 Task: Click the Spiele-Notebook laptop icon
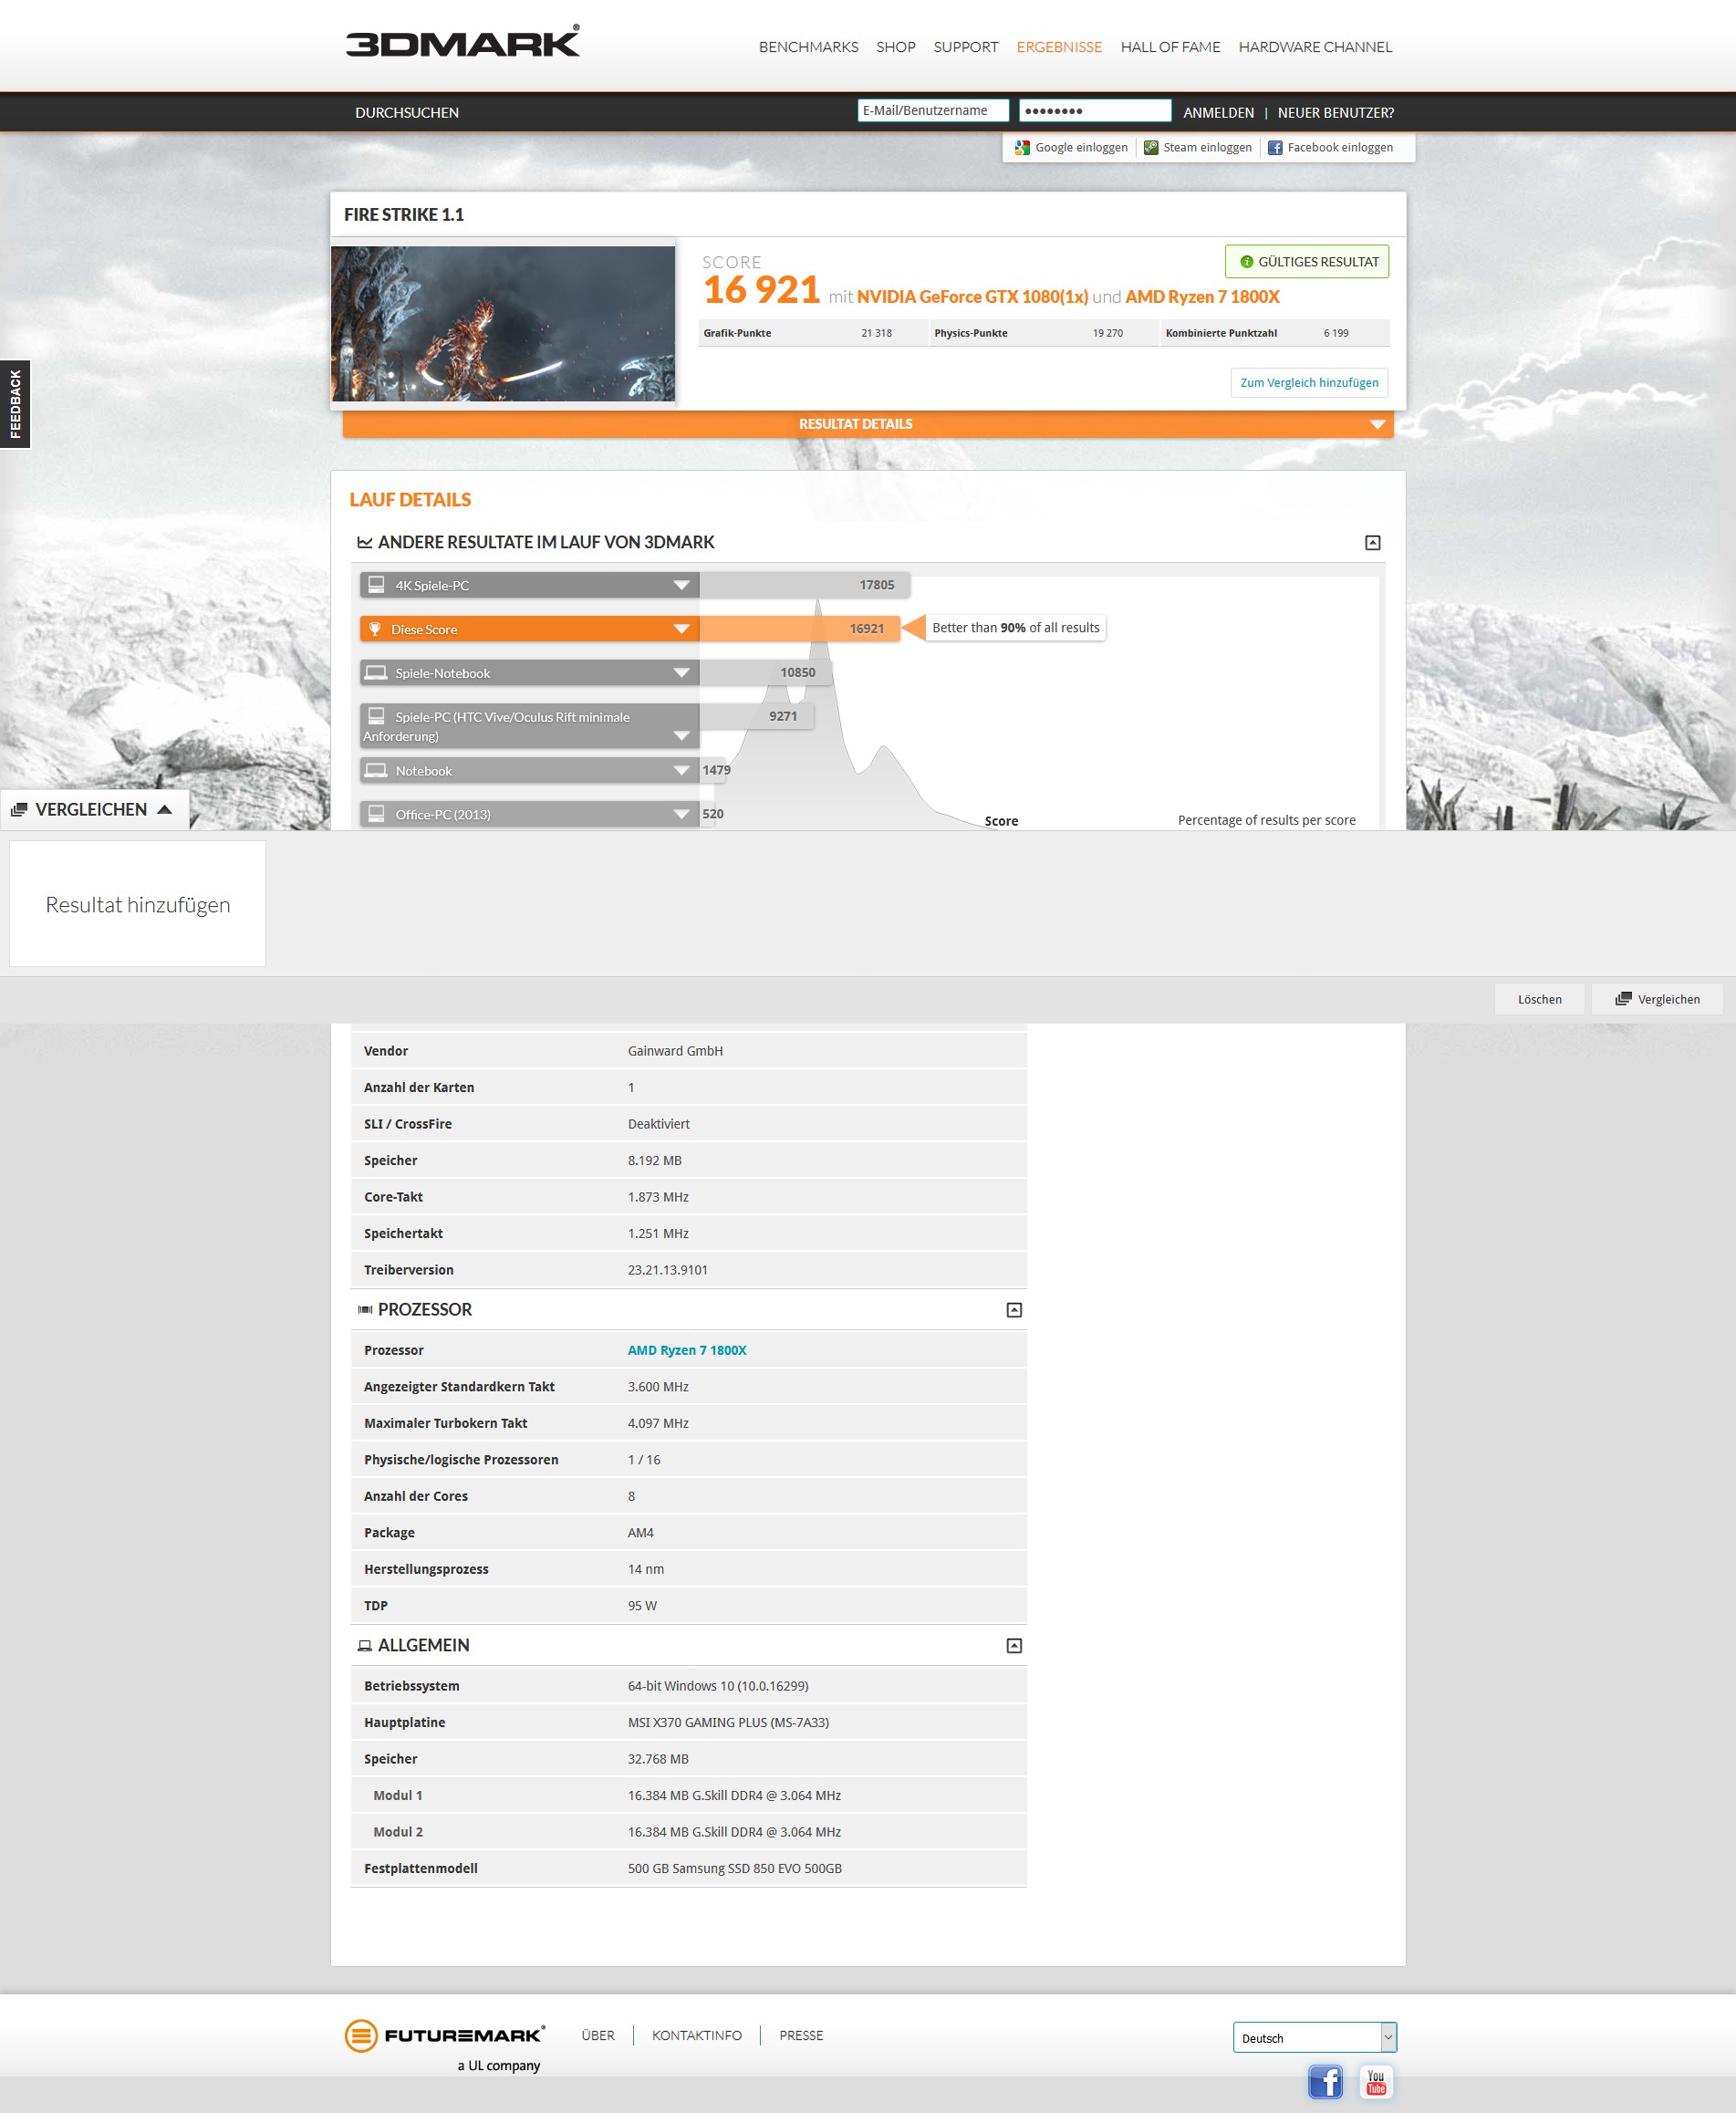pos(376,672)
